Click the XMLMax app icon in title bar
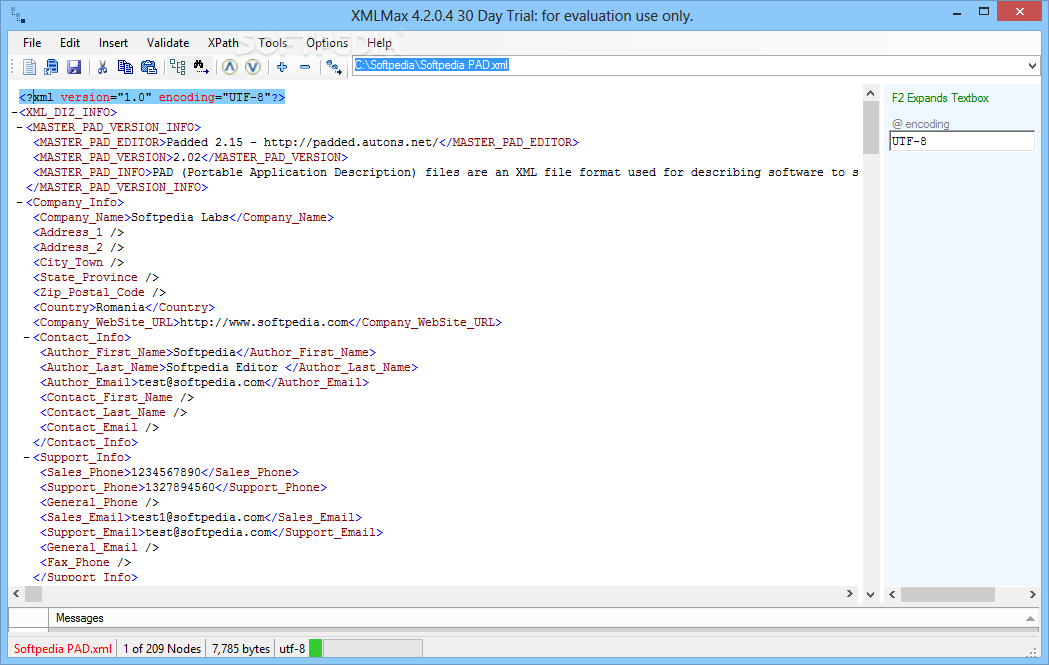 pos(18,16)
